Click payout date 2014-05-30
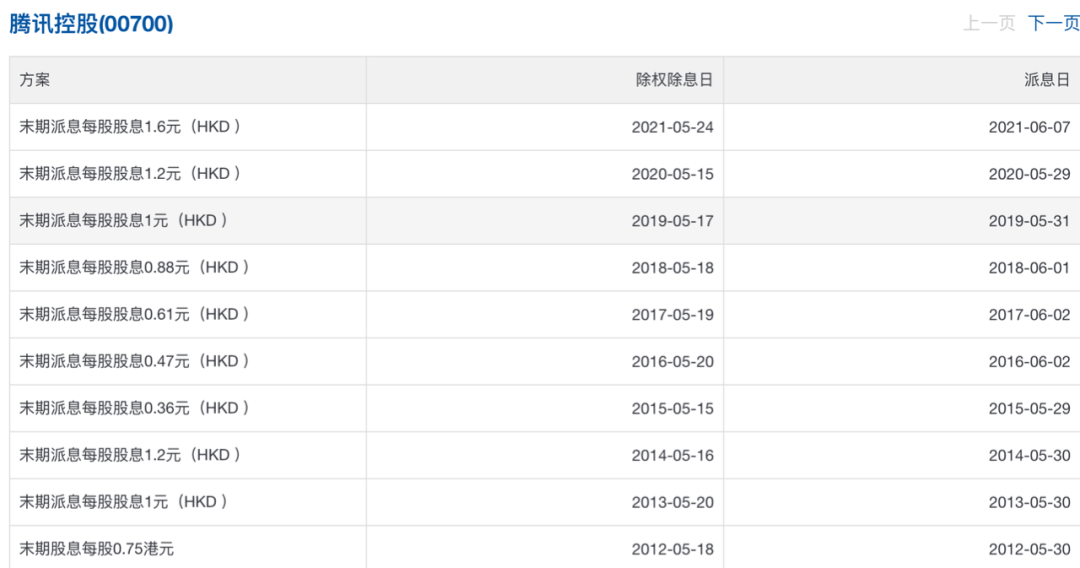Image resolution: width=1080 pixels, height=568 pixels. click(x=1029, y=455)
